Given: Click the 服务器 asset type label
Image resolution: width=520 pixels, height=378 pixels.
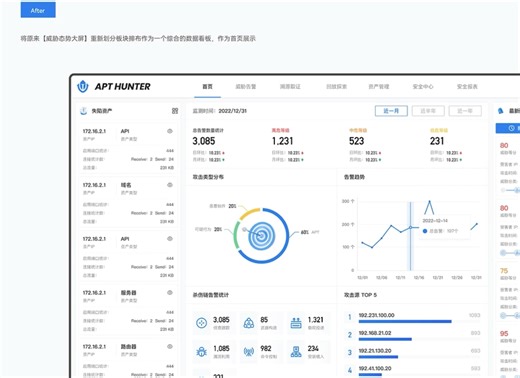Looking at the screenshot, I should (128, 293).
